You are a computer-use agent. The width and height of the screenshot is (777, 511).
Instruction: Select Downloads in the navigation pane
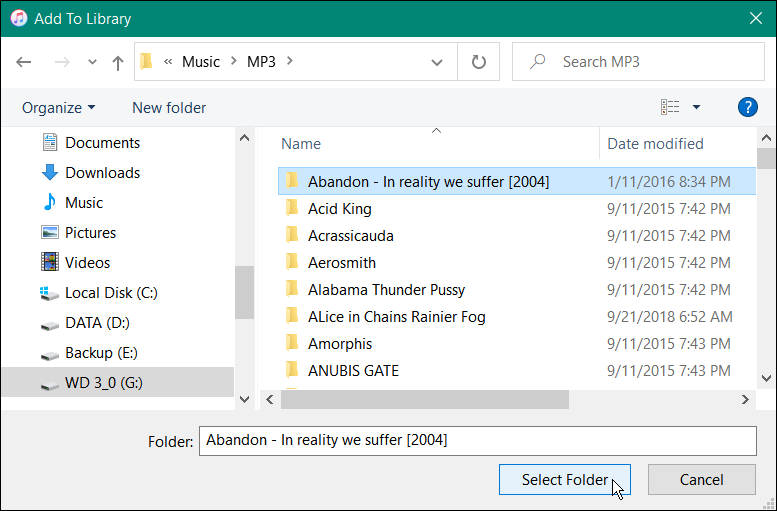click(x=102, y=173)
